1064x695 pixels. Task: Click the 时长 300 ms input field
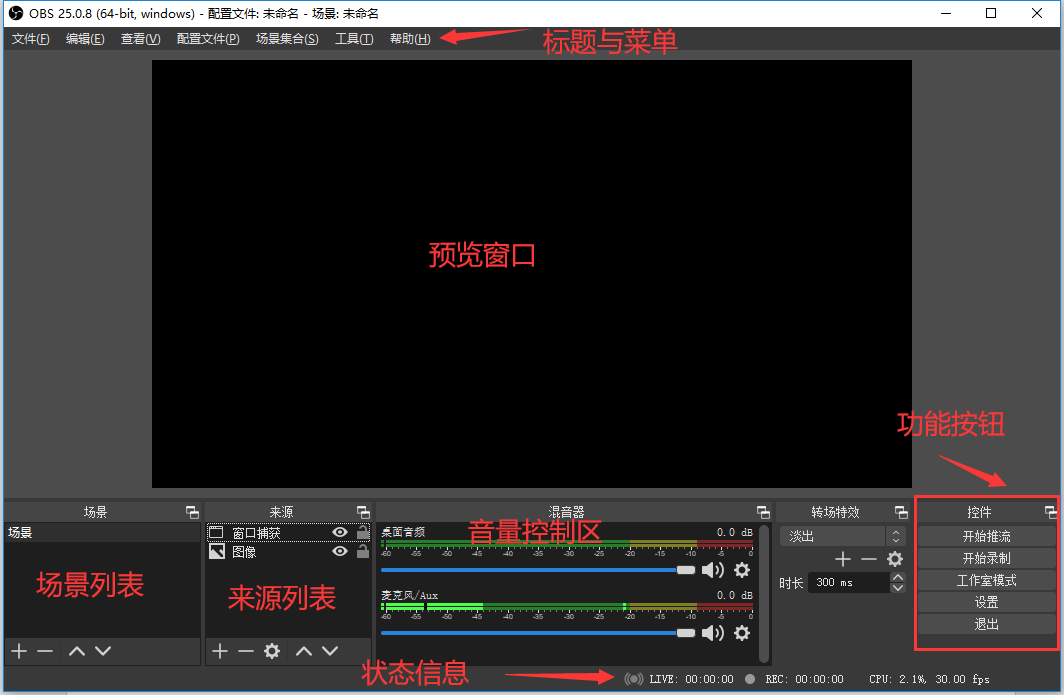click(x=846, y=582)
